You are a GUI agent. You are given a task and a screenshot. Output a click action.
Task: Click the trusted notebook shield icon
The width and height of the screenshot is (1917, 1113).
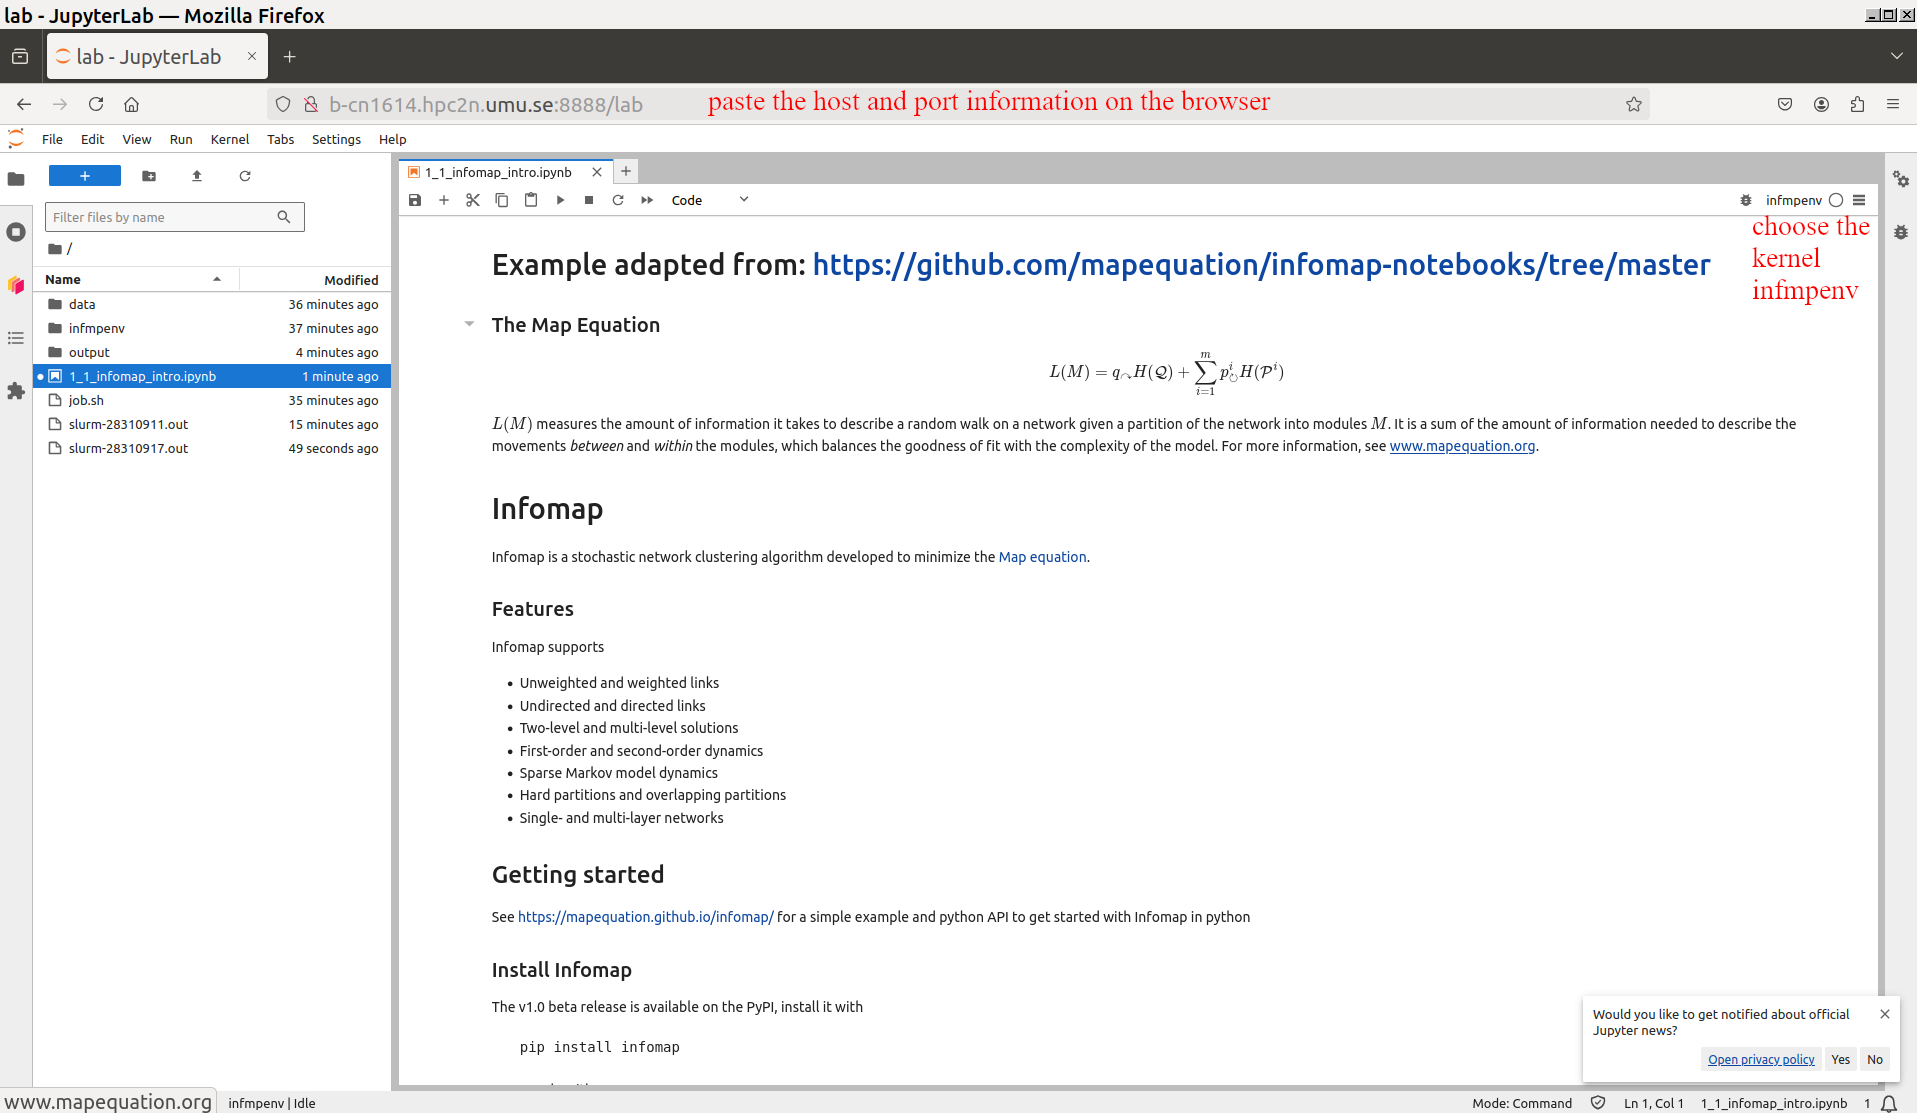coord(1598,1103)
